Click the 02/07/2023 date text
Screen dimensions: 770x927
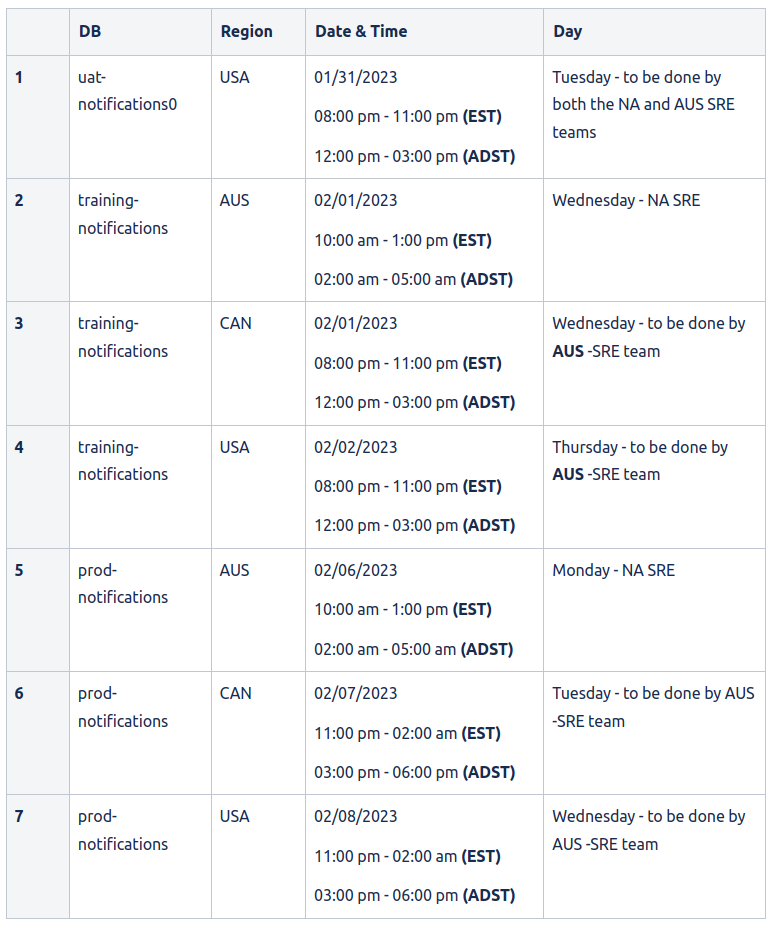(x=355, y=693)
